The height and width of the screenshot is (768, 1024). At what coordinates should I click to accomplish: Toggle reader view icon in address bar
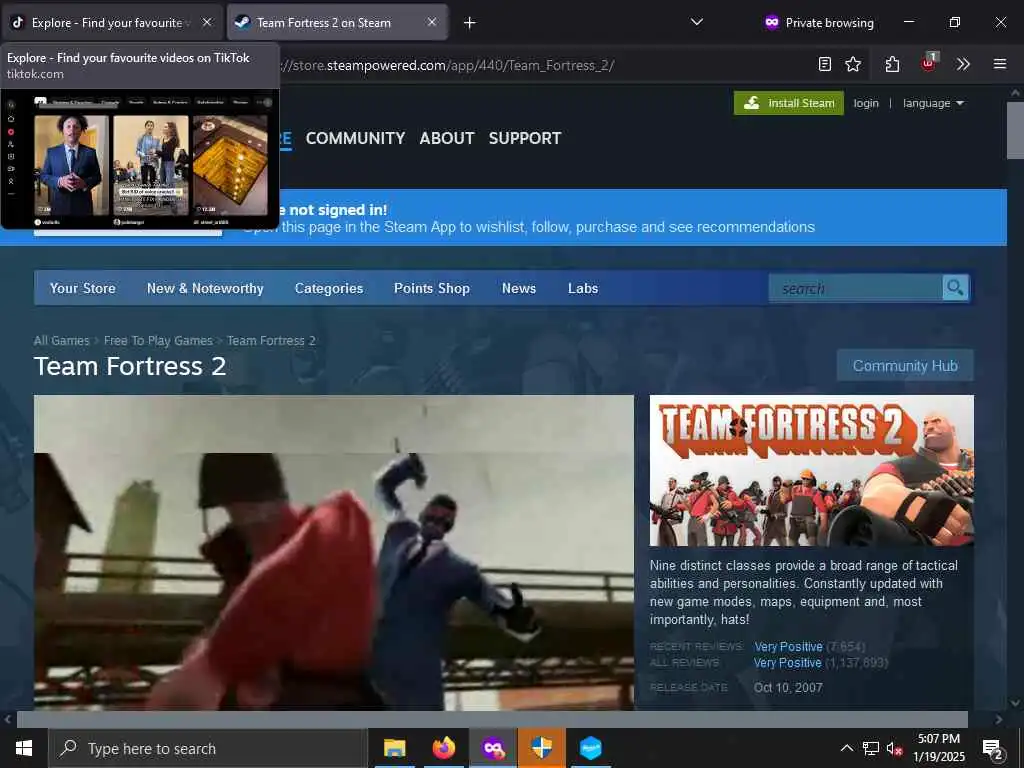(825, 64)
